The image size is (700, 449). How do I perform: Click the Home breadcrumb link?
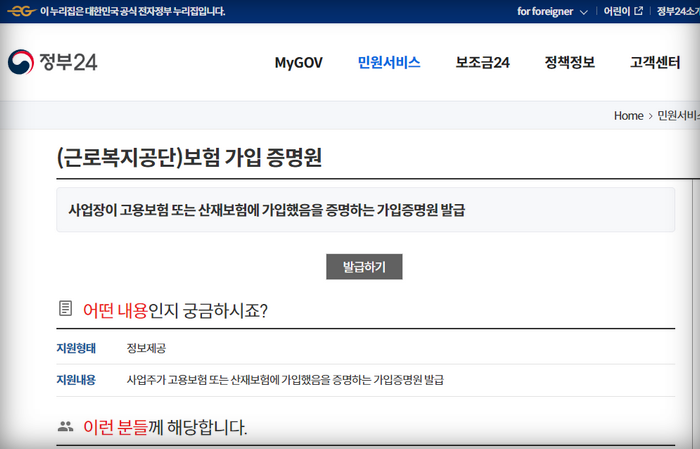tap(628, 115)
